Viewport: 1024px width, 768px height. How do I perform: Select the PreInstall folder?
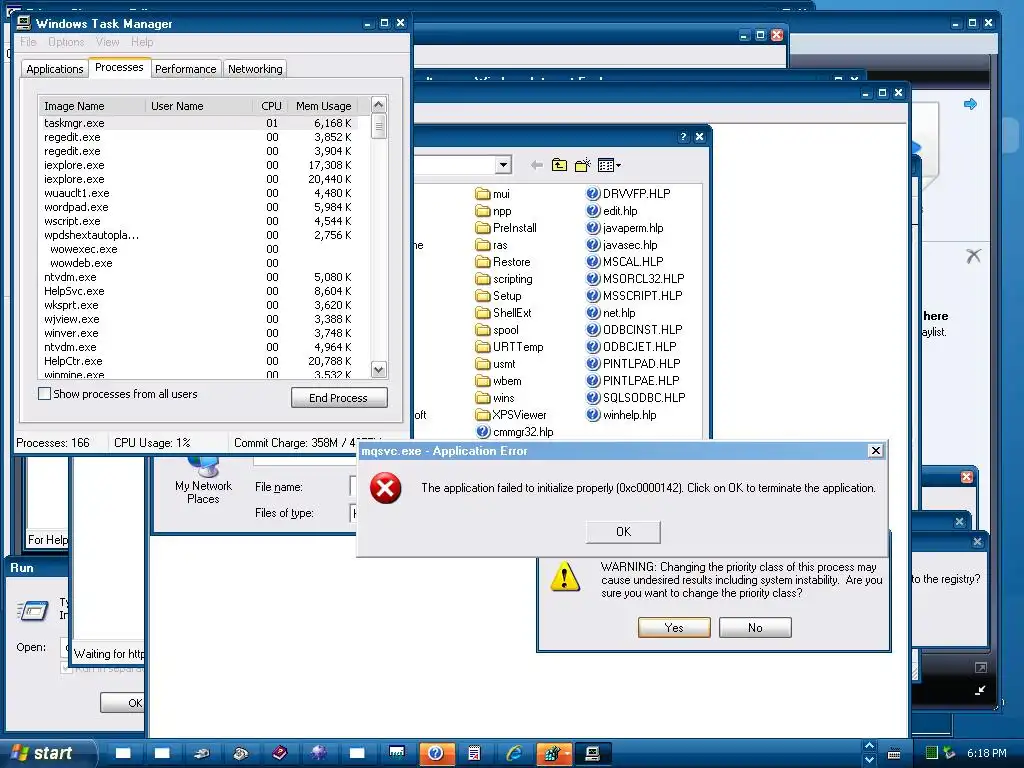tap(506, 228)
